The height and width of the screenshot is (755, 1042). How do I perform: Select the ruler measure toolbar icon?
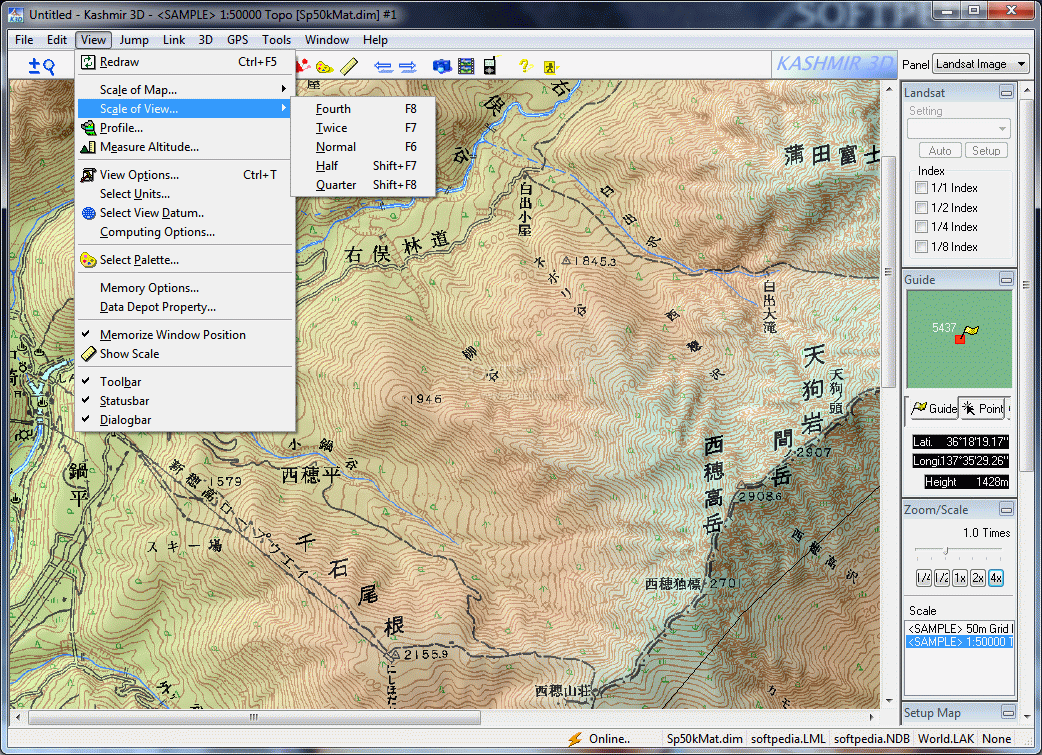[x=349, y=66]
